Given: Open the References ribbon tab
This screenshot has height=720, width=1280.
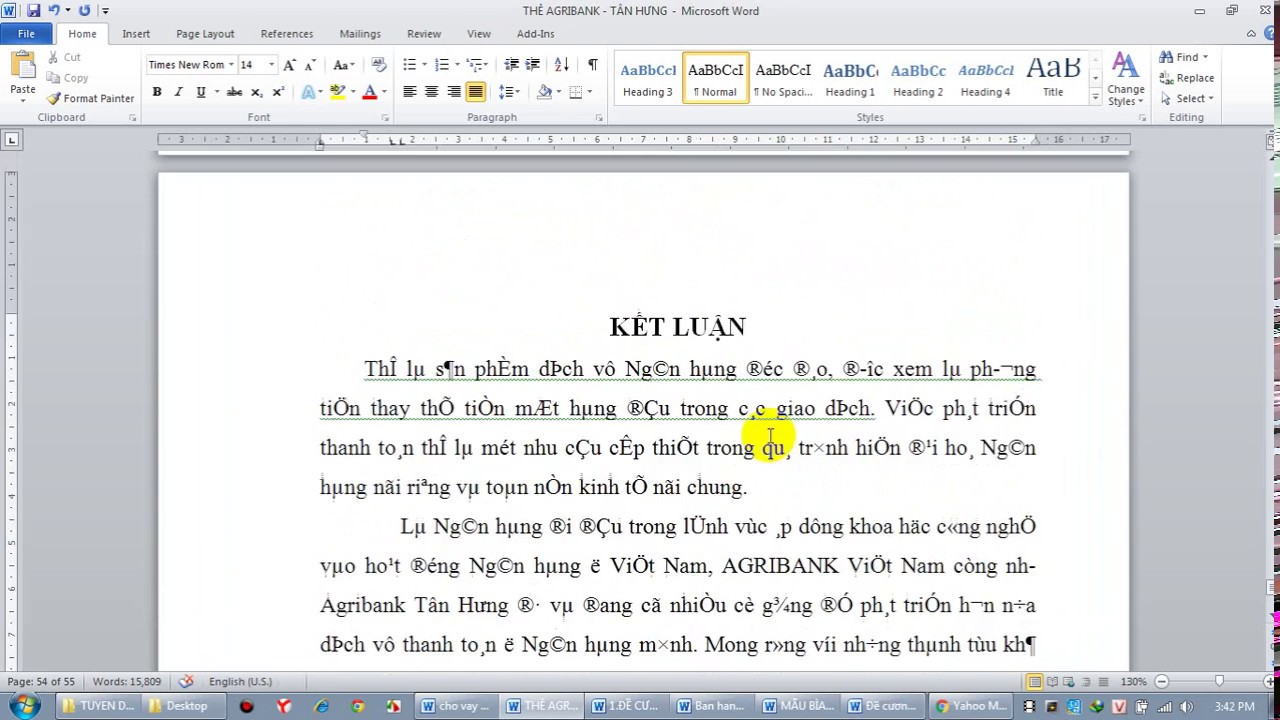Looking at the screenshot, I should point(287,33).
